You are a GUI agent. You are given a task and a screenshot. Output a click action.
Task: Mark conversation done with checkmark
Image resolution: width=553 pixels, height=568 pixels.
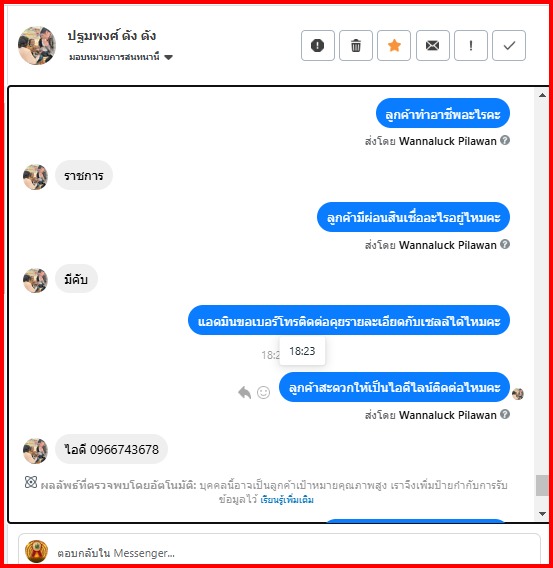(509, 45)
